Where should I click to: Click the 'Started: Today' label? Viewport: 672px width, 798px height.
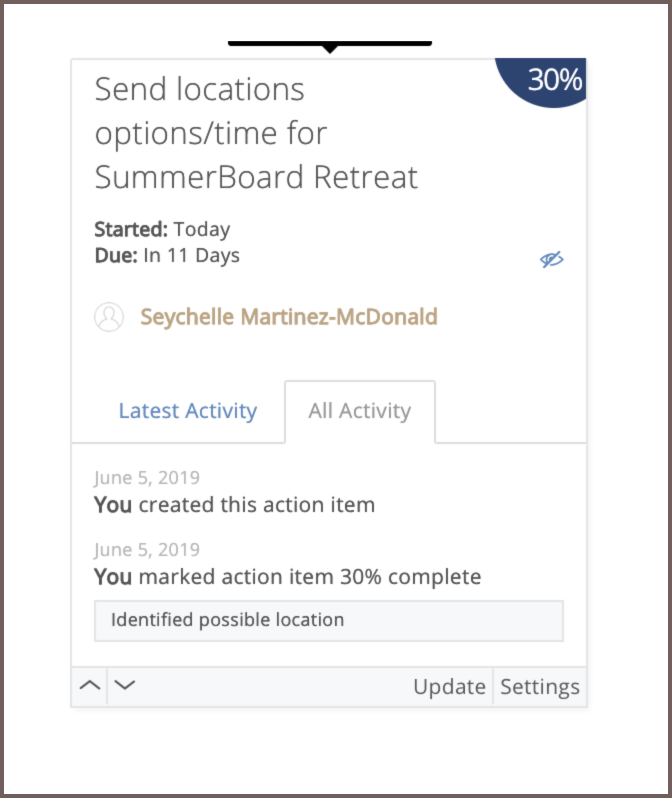point(162,230)
